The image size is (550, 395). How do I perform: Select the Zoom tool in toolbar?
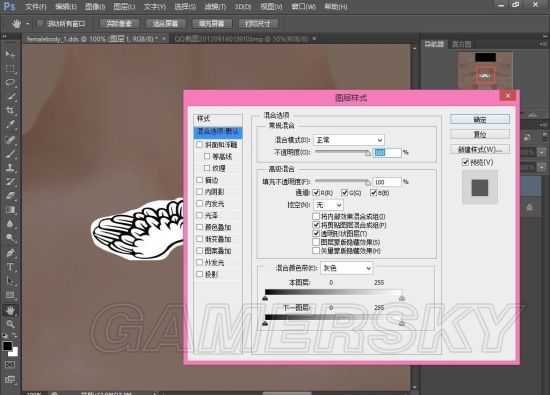click(x=10, y=324)
